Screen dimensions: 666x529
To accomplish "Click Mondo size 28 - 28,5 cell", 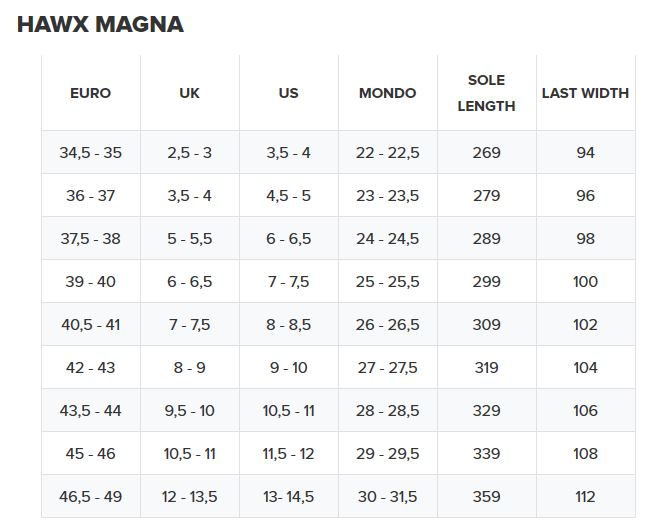I will click(x=387, y=411).
